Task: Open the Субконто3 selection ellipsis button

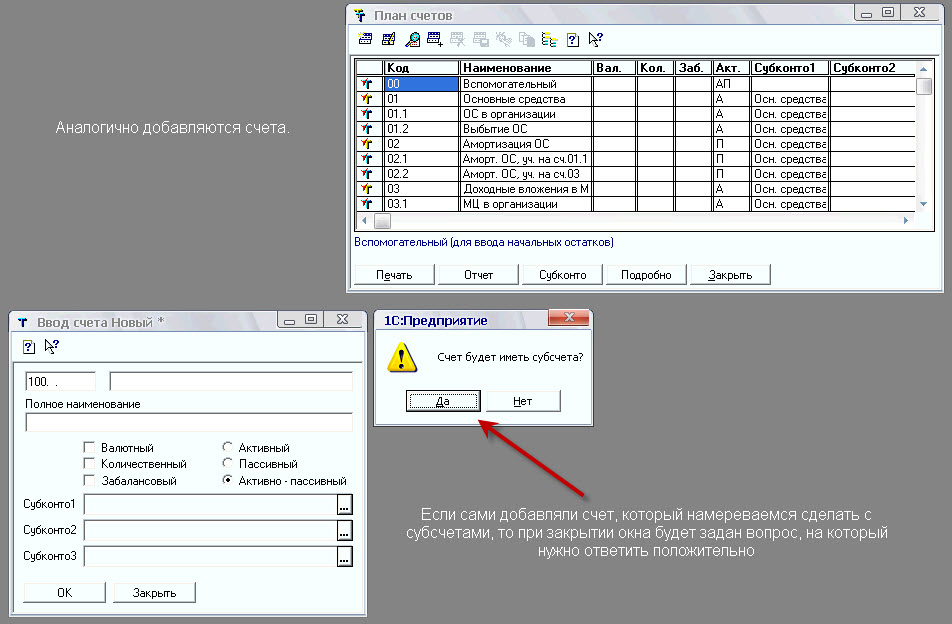Action: 344,557
